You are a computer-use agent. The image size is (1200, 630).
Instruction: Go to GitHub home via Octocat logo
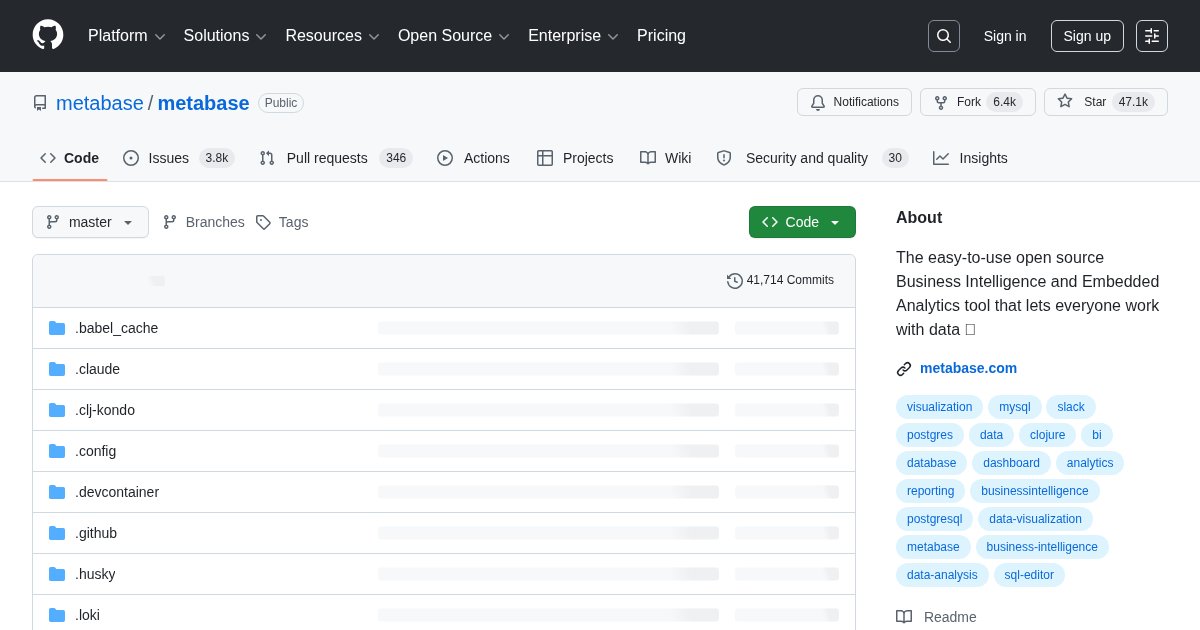pos(48,35)
